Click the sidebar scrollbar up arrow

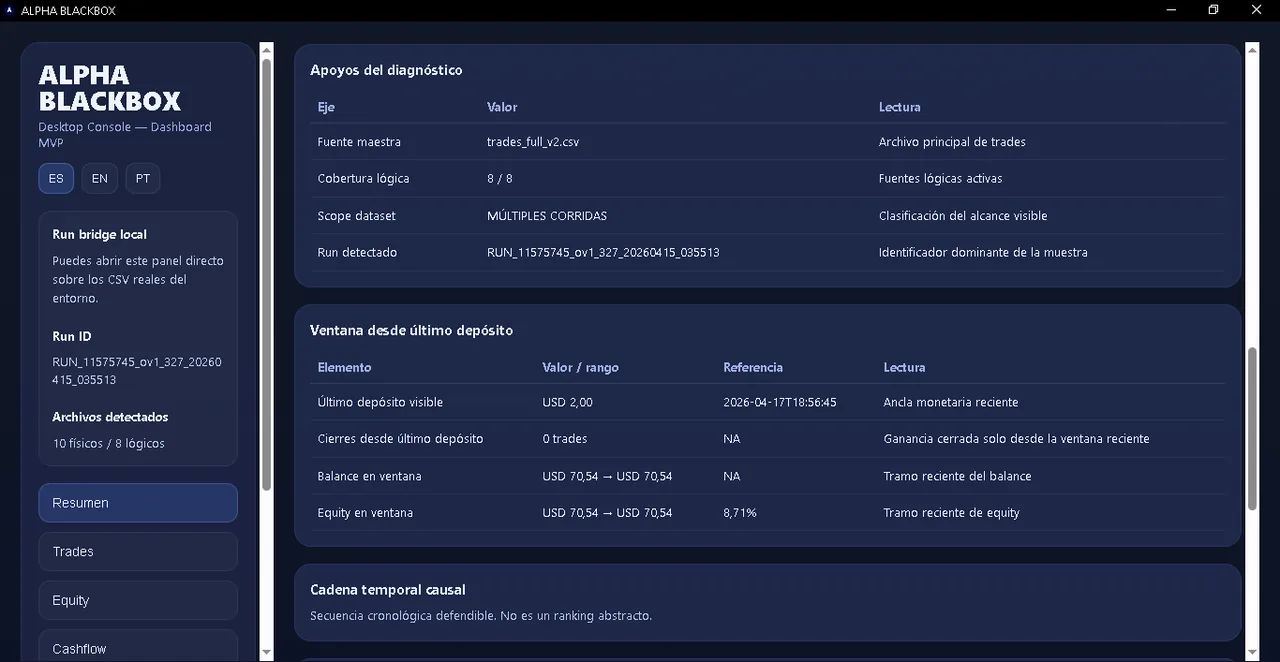266,49
